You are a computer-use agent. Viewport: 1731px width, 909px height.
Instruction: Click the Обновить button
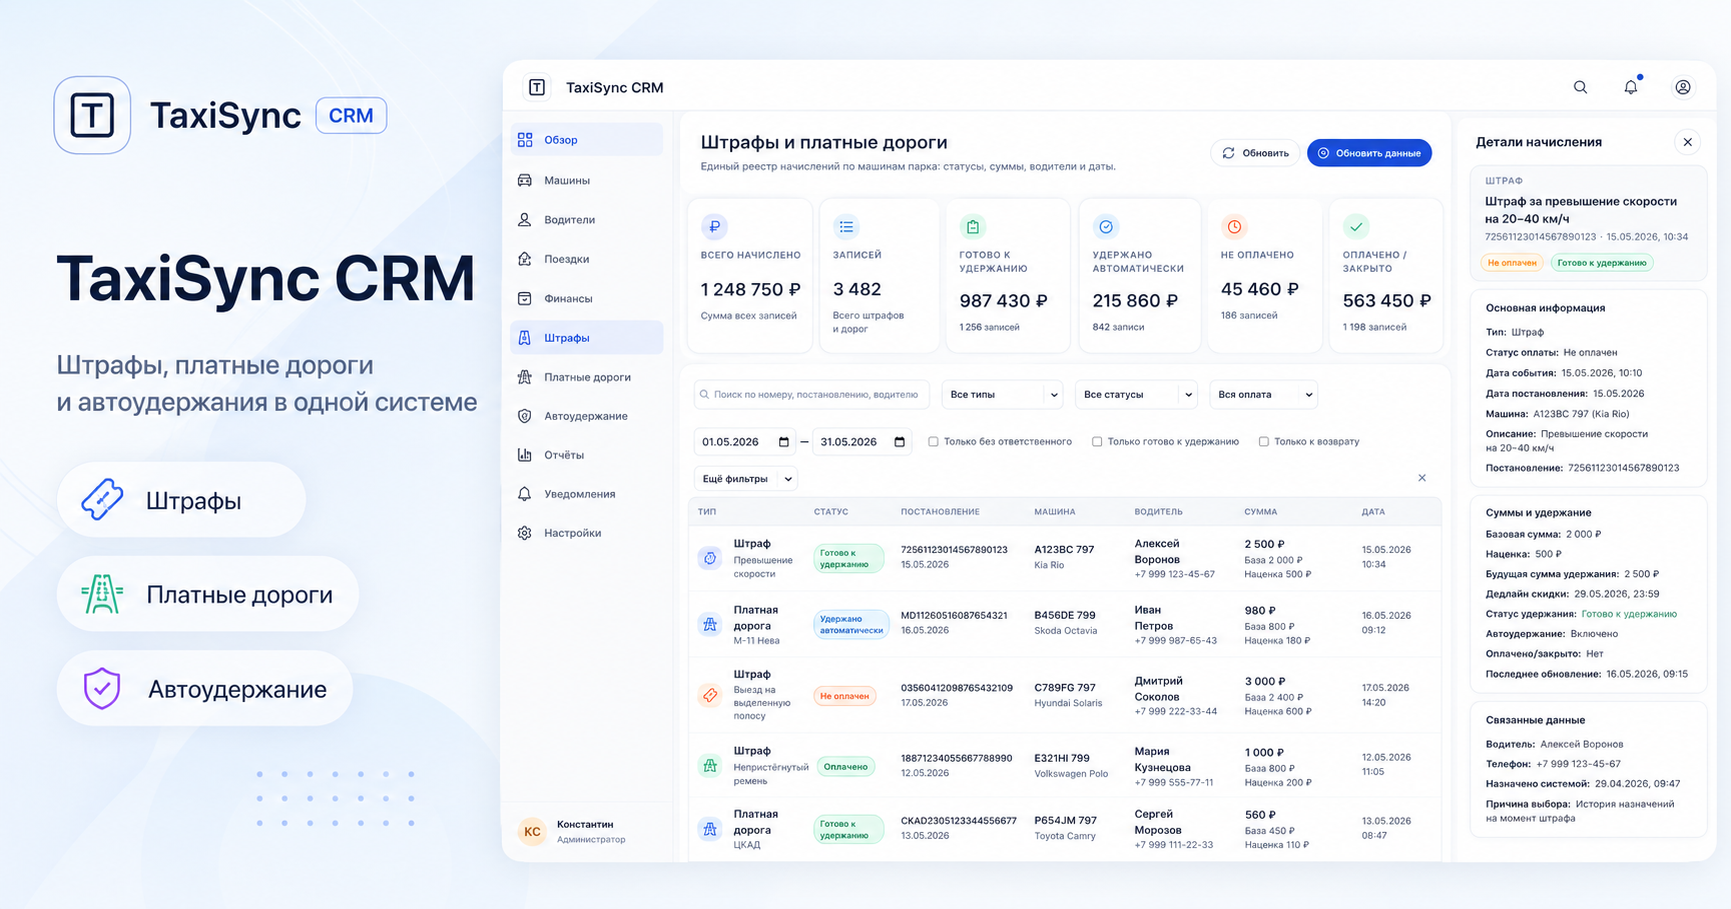coord(1255,153)
